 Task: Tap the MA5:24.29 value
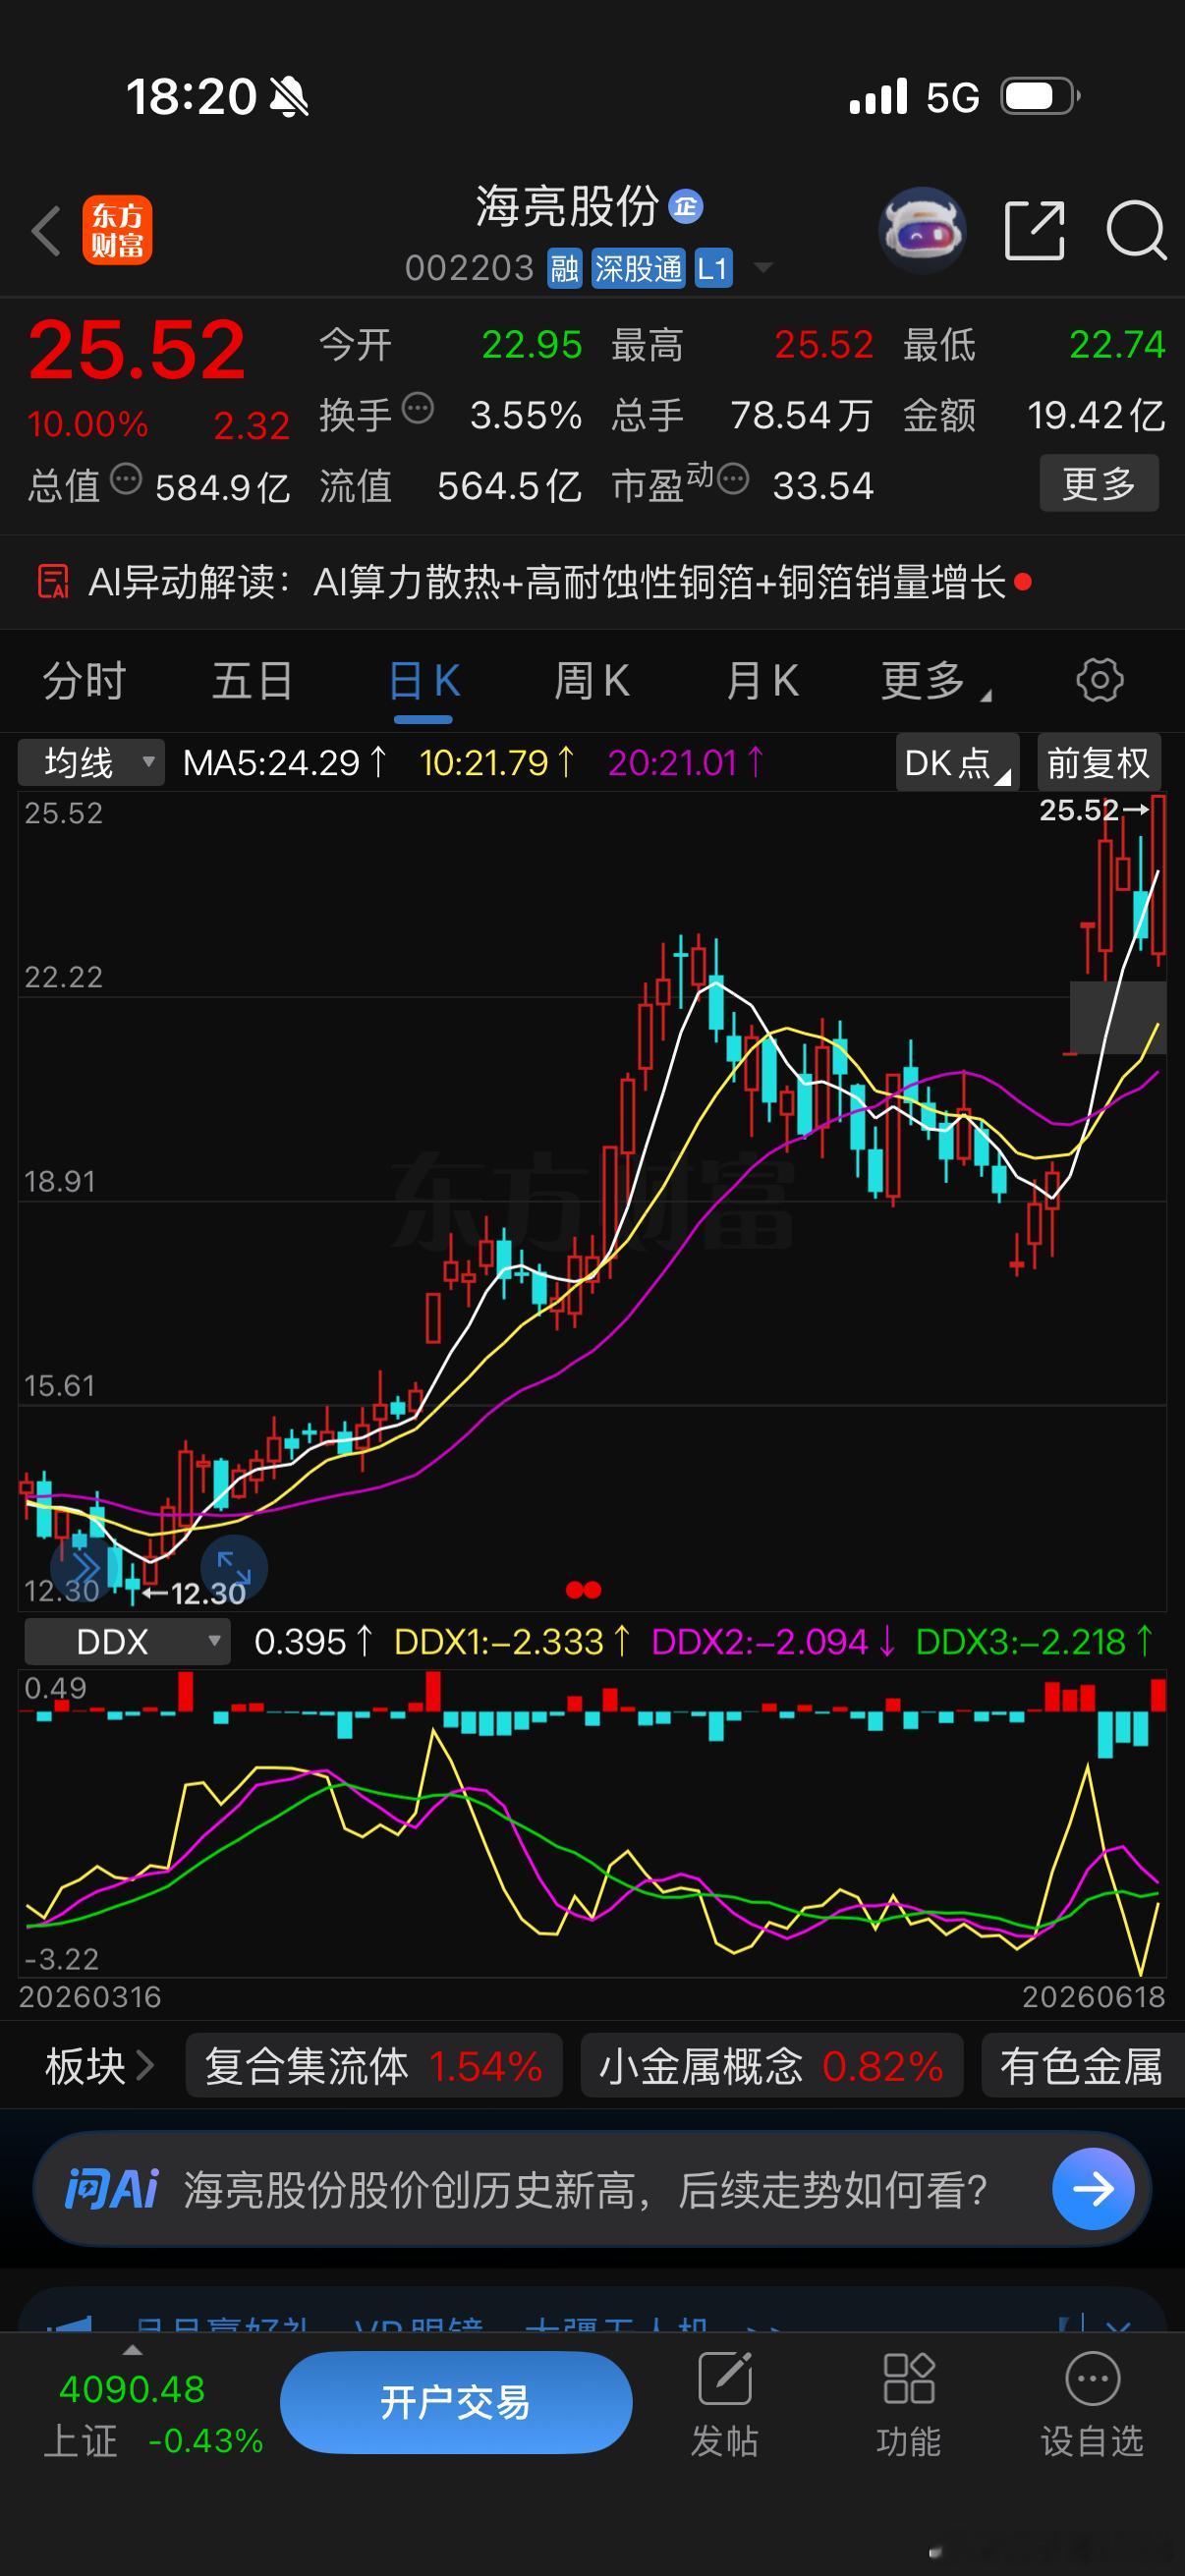pos(284,763)
